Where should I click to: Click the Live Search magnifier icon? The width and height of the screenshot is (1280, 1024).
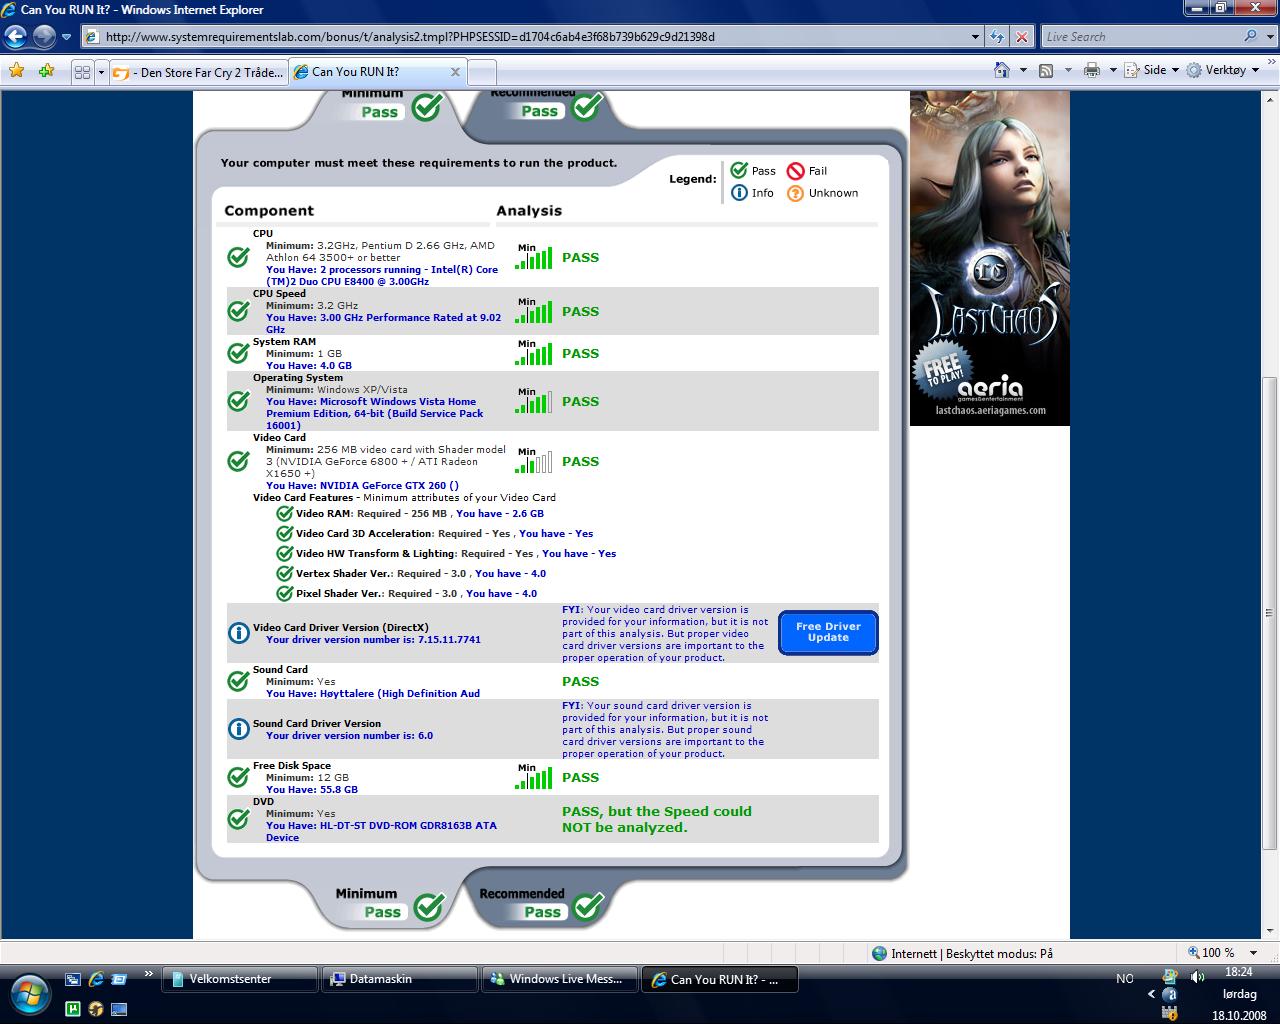pos(1251,36)
